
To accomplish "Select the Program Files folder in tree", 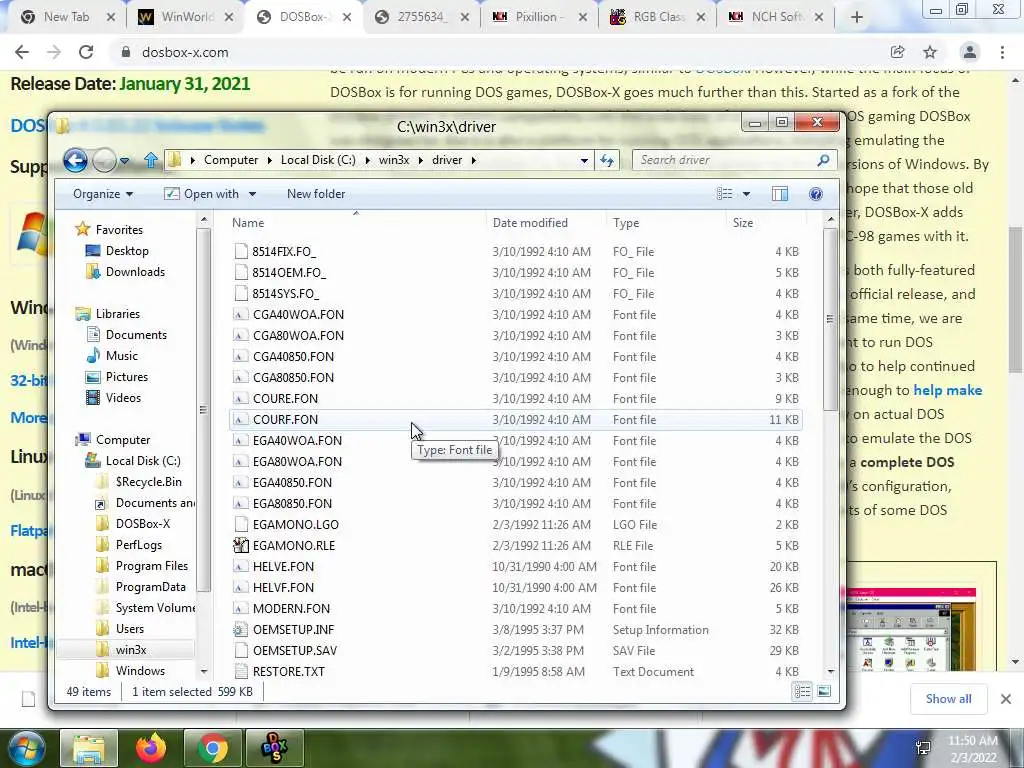I will pos(152,566).
